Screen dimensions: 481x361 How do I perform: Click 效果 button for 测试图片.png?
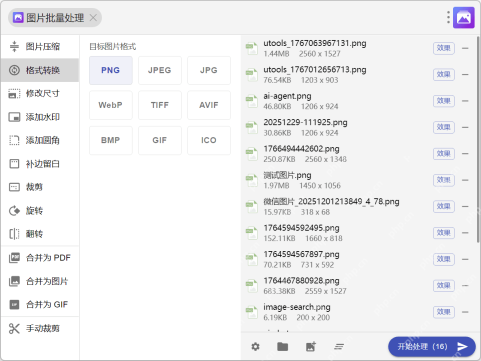pyautogui.click(x=444, y=180)
